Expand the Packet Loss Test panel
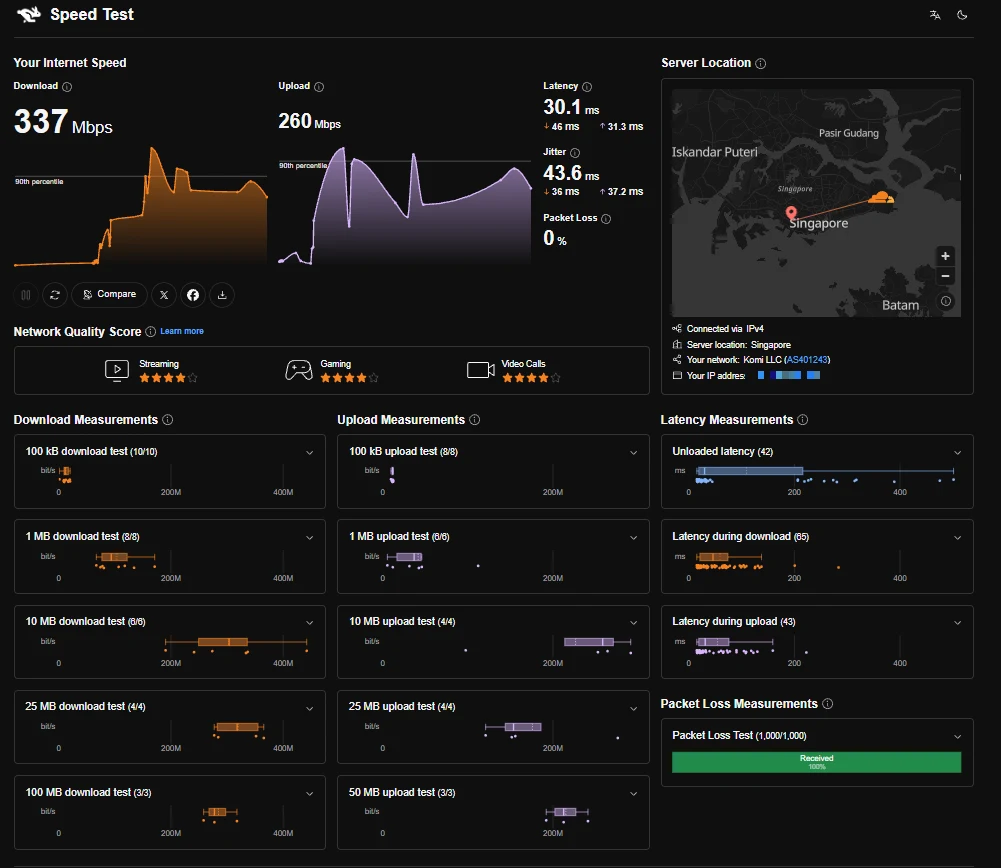Screen dimensions: 1001x868 pos(958,737)
